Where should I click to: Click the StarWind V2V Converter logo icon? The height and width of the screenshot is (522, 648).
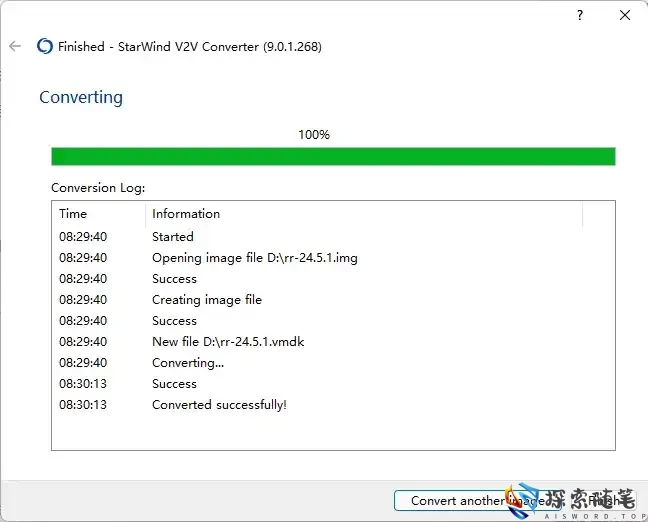[x=44, y=46]
